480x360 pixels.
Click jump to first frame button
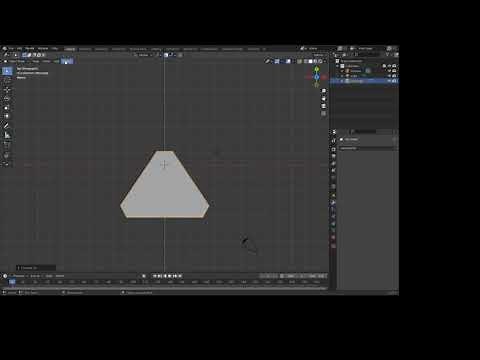coord(155,276)
